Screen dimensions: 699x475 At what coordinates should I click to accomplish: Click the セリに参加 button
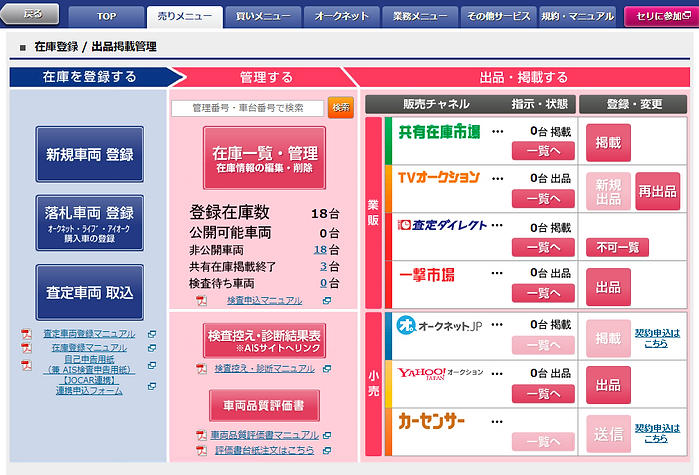662,16
